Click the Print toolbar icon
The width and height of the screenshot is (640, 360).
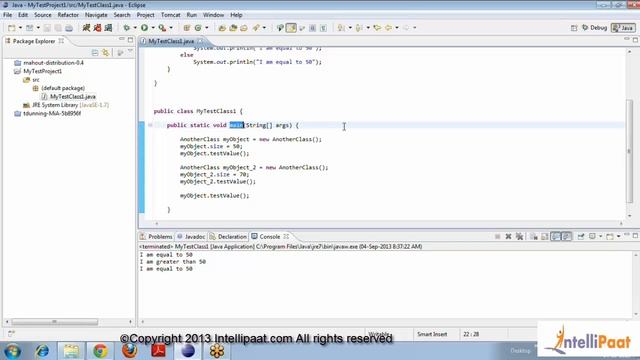click(69, 28)
